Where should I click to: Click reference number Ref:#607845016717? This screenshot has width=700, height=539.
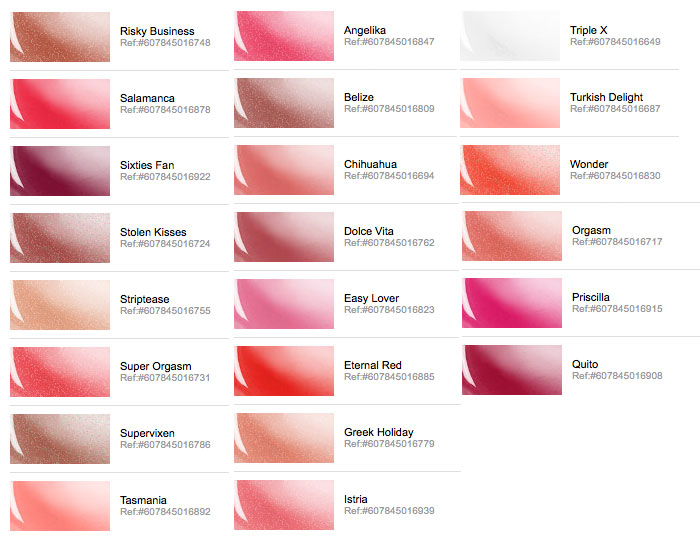[x=617, y=242]
